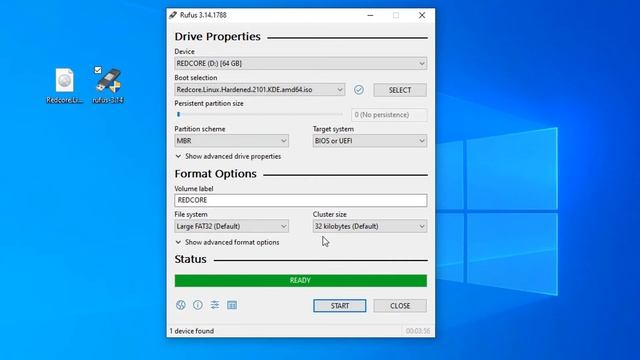This screenshot has height=360, width=640.
Task: Click the ISO checksum checkmark icon
Action: point(359,90)
